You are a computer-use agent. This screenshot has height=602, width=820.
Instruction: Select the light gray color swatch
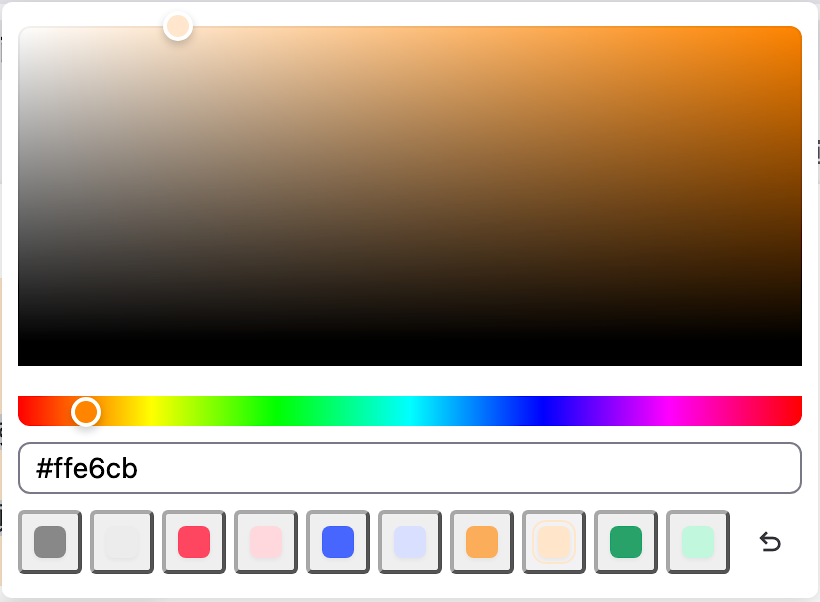point(122,542)
